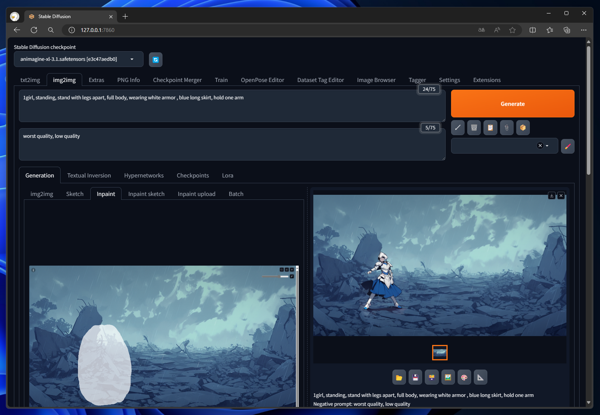This screenshot has height=415, width=600.
Task: Open the Settings tab
Action: [449, 80]
